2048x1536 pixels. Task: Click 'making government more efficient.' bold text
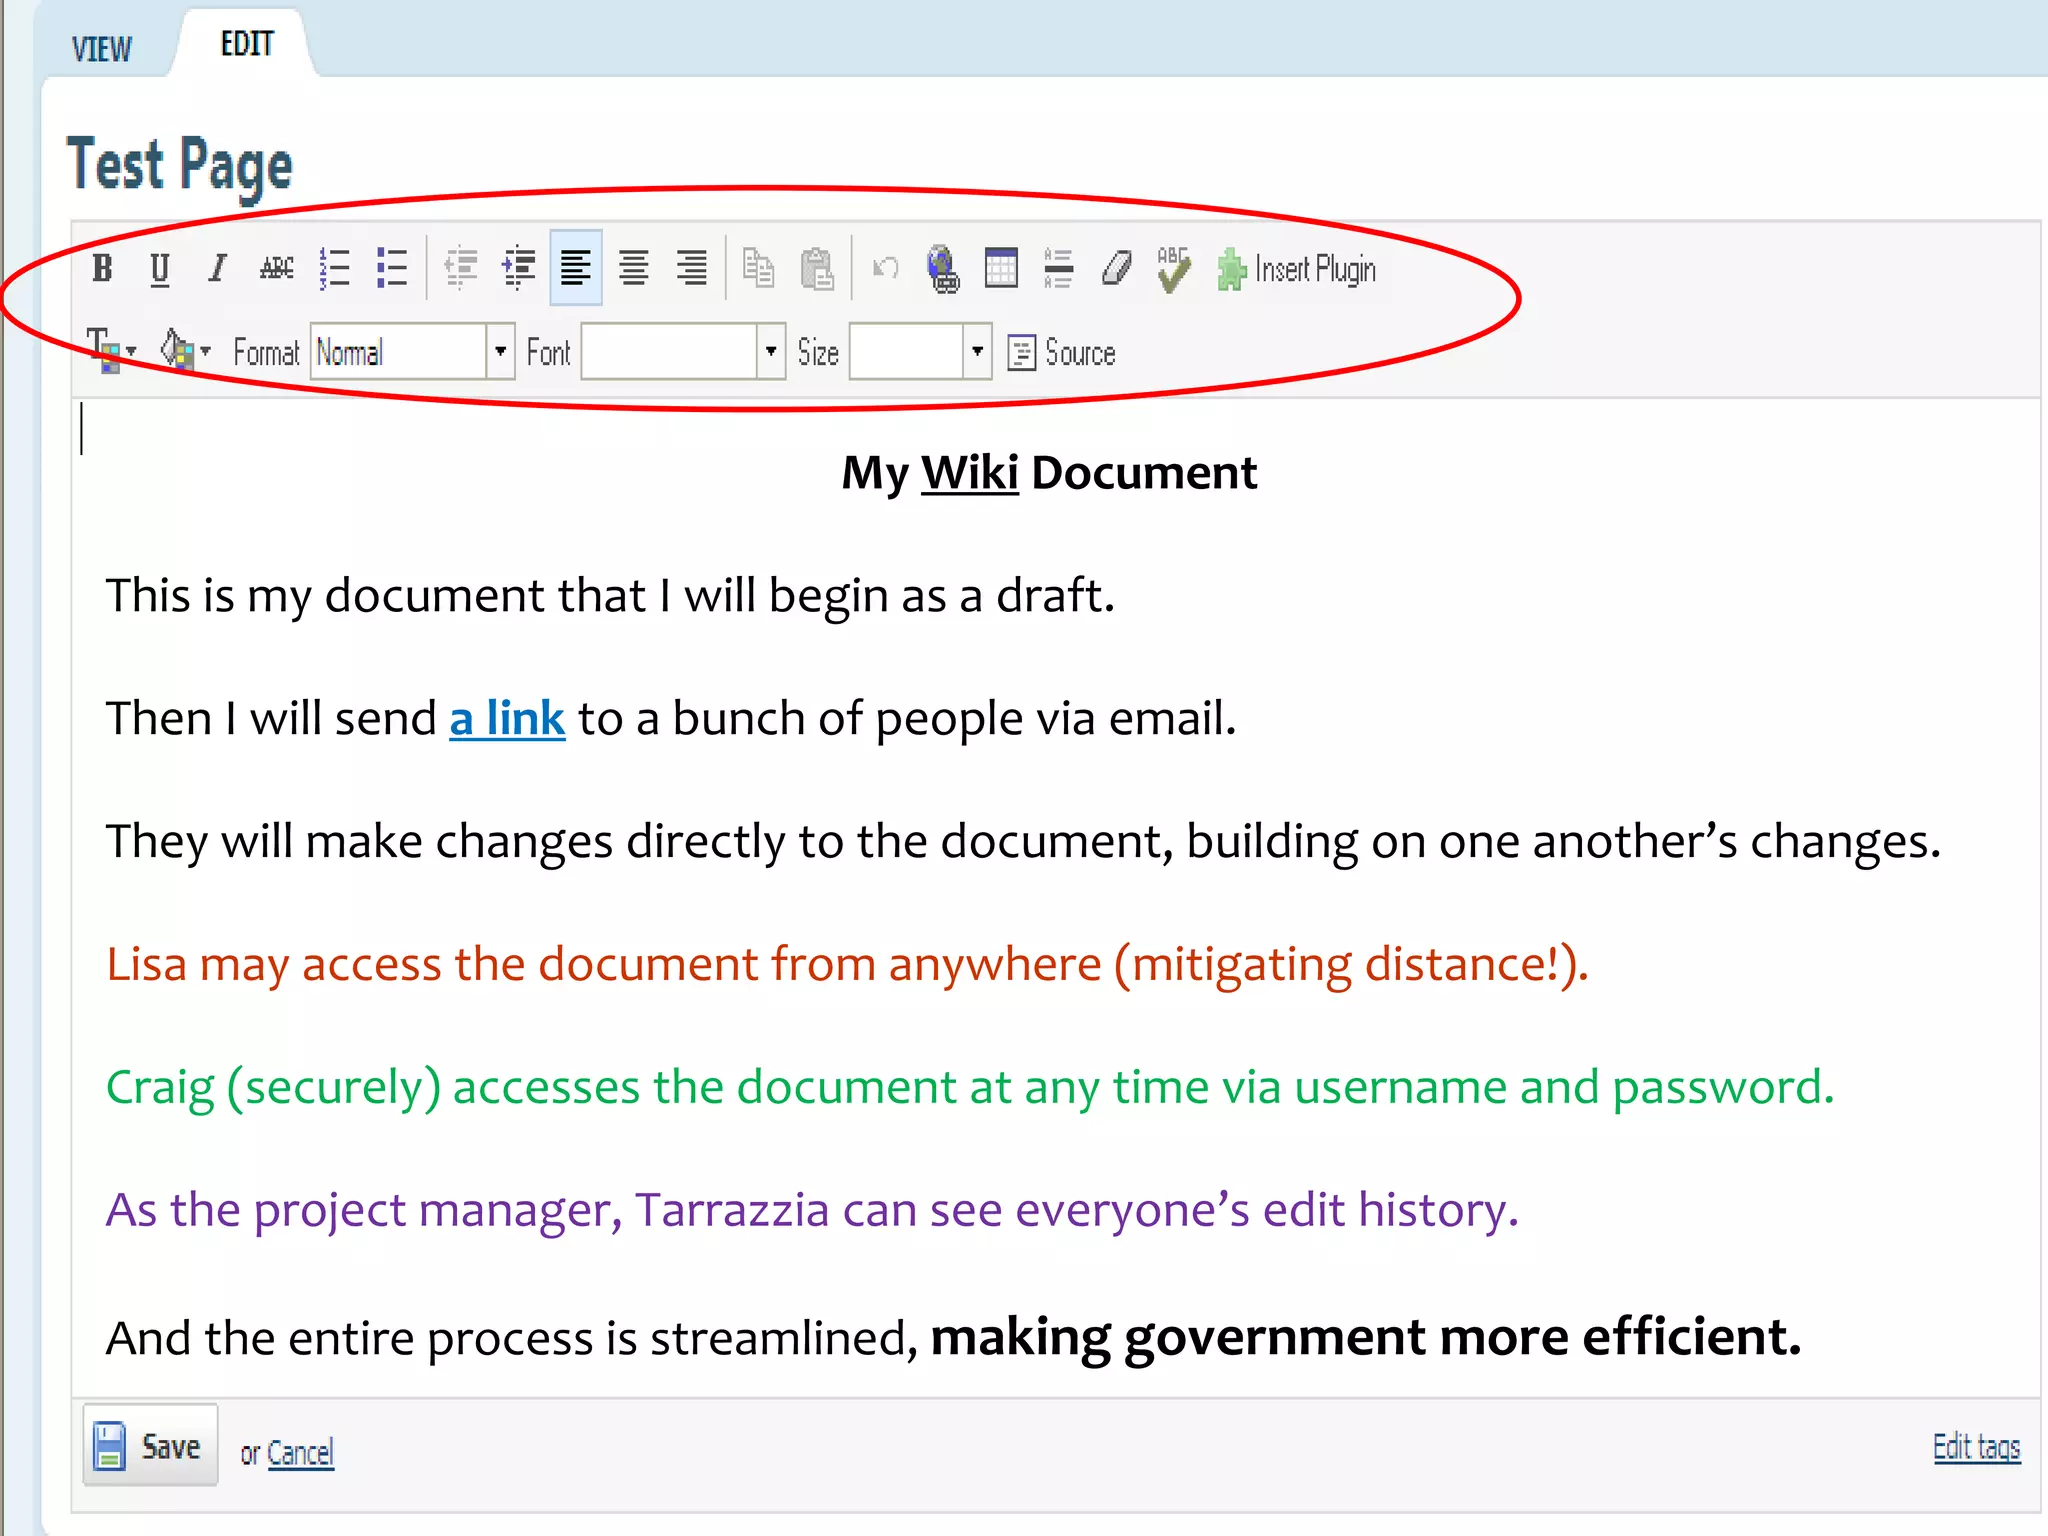tap(1366, 1339)
